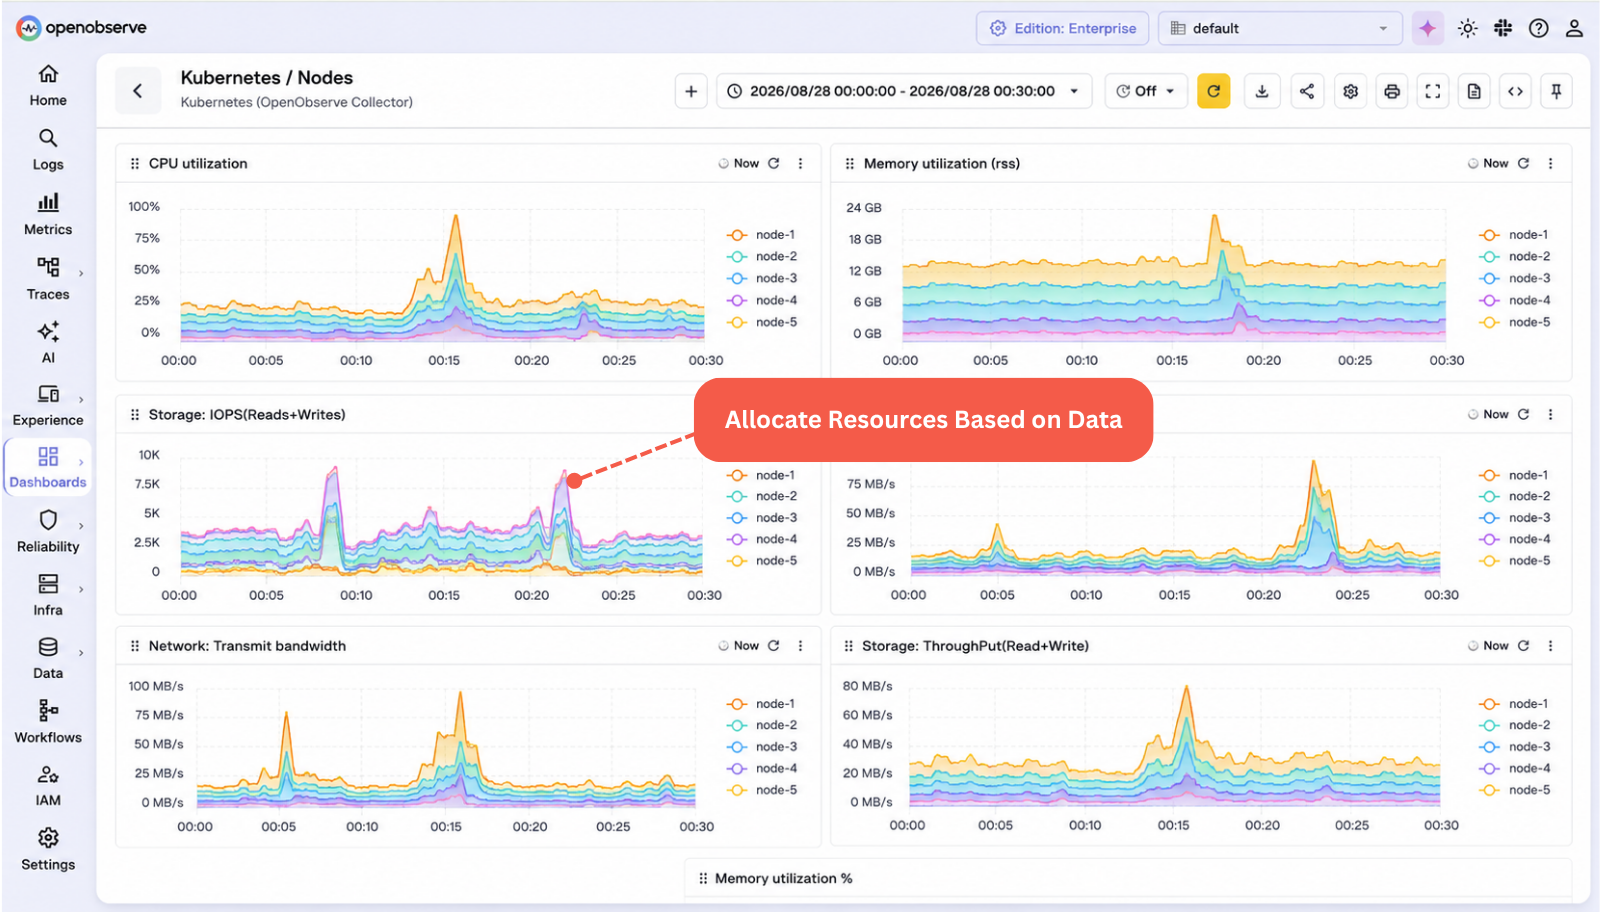Open the dashboard JSON code editor
The width and height of the screenshot is (1600, 912).
(1515, 91)
